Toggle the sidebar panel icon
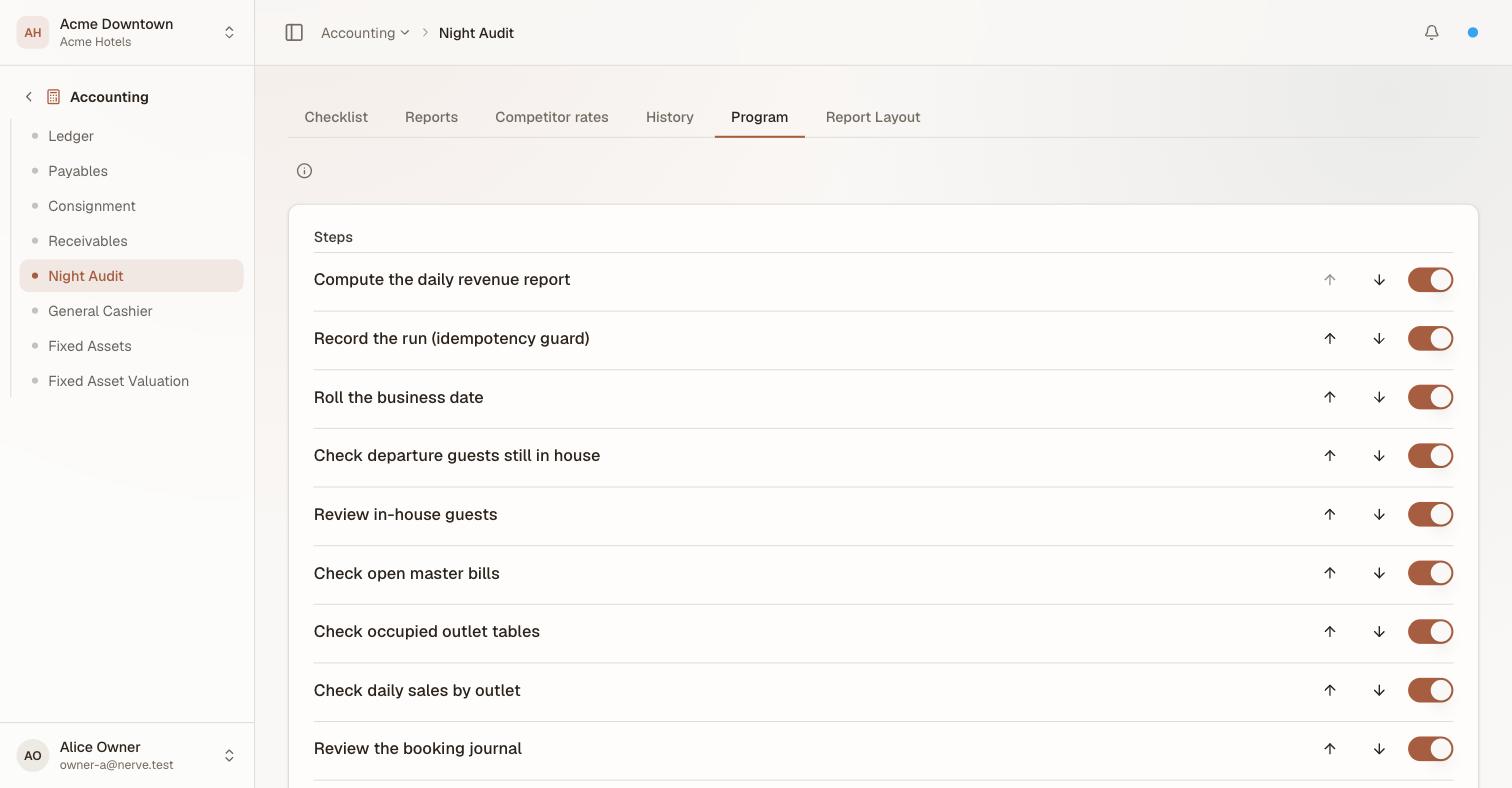 coord(294,33)
